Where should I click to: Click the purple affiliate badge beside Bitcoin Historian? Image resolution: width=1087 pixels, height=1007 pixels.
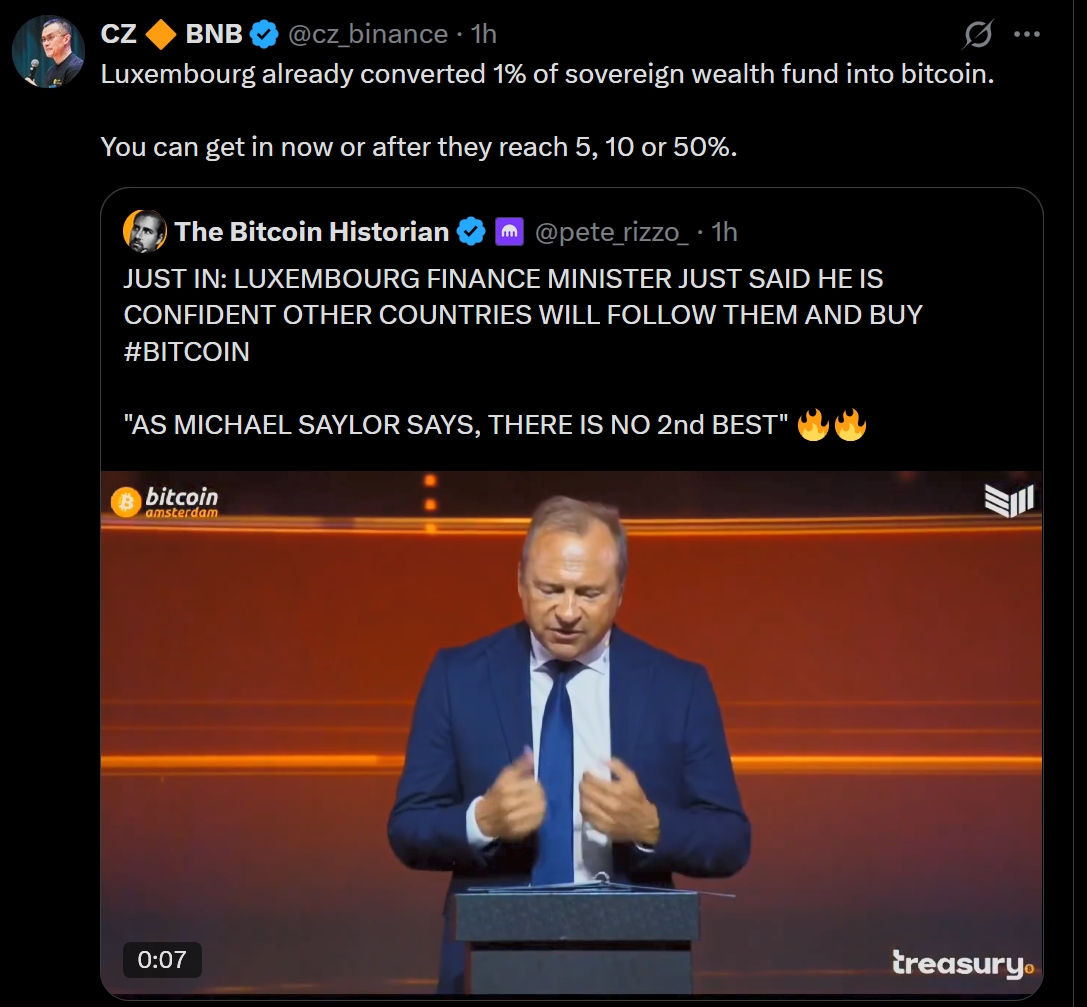click(x=509, y=232)
